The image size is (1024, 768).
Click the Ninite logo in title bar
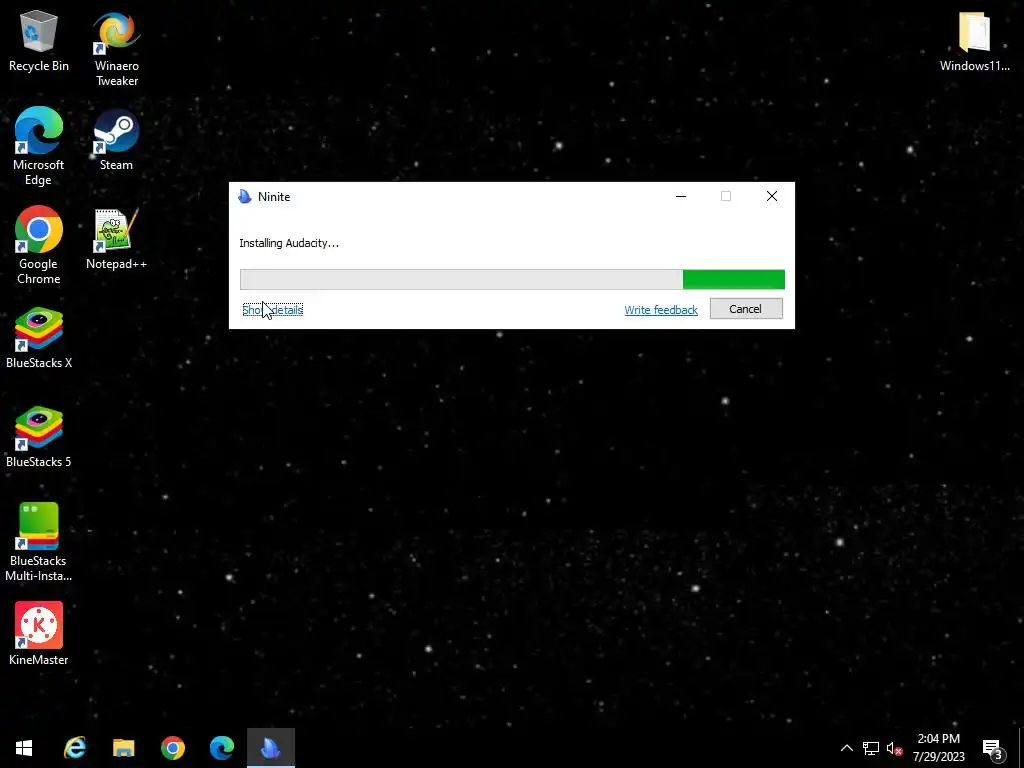[x=245, y=197]
